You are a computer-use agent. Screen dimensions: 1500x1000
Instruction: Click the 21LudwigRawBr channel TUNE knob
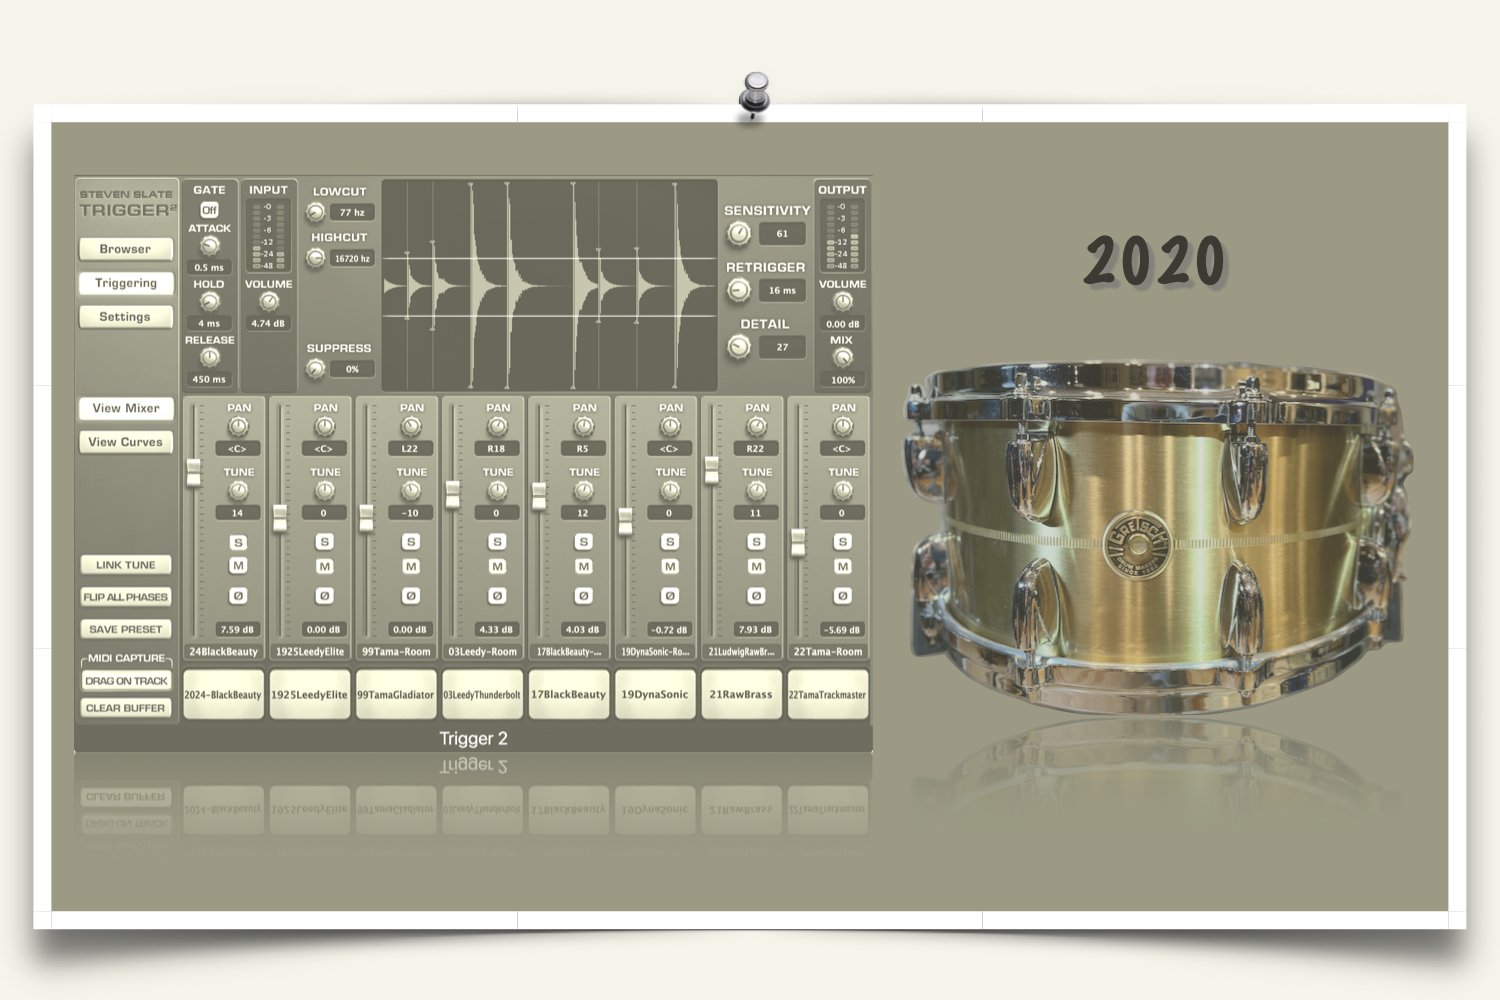(x=757, y=491)
